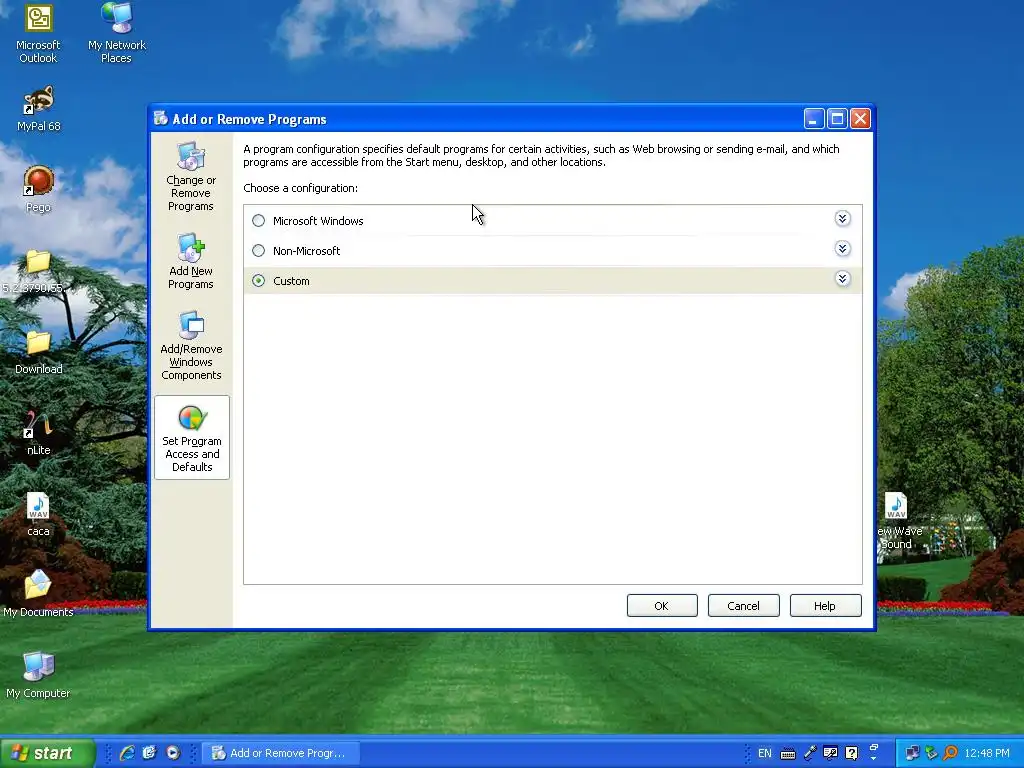Screen dimensions: 1024x768
Task: Open the language bar options arrow
Action: click(x=874, y=758)
